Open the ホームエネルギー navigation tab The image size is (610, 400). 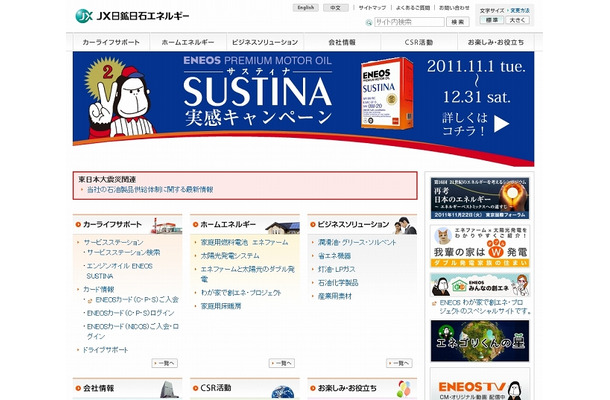188,42
